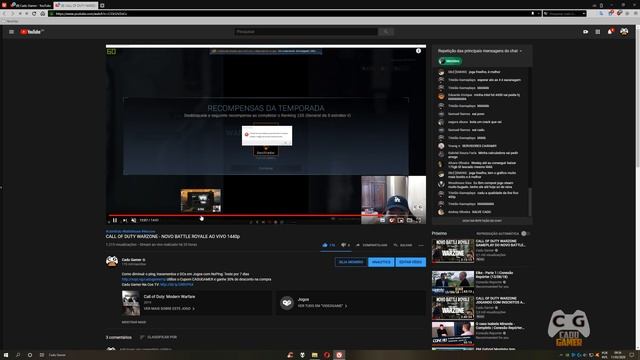
Task: Click the YouTube search magnifier button
Action: 386,31
